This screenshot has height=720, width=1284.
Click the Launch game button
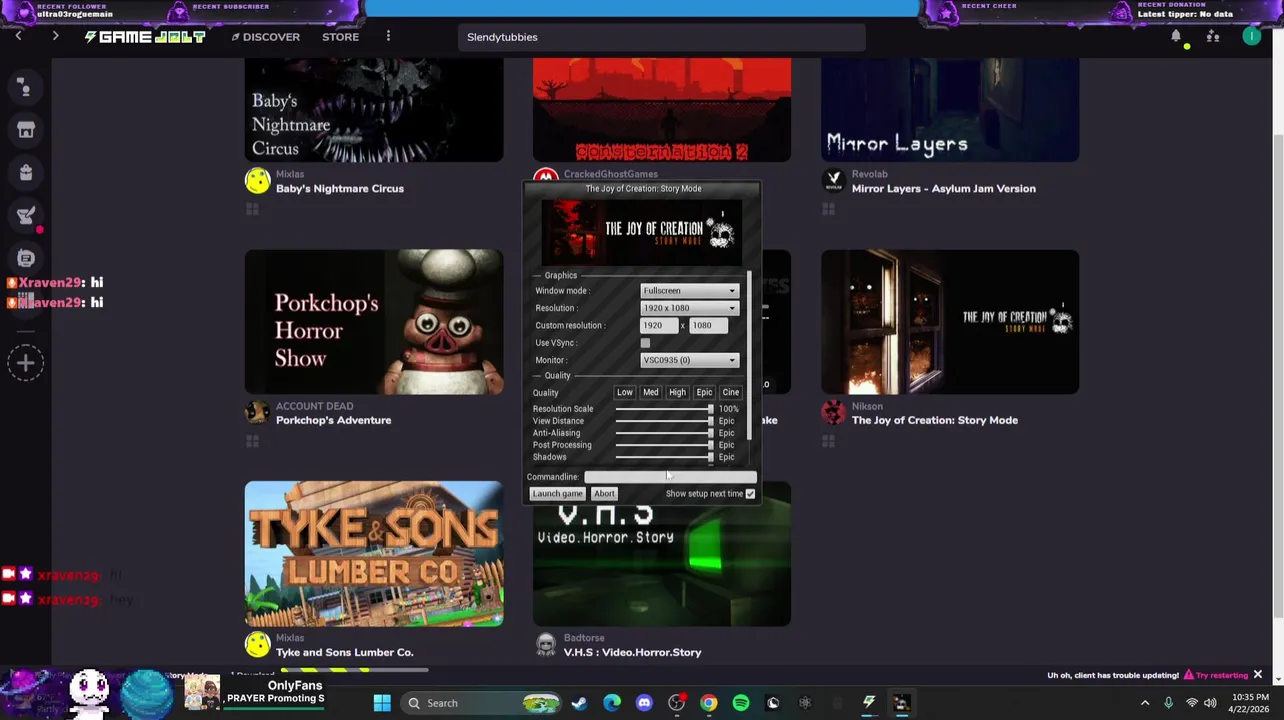point(557,494)
